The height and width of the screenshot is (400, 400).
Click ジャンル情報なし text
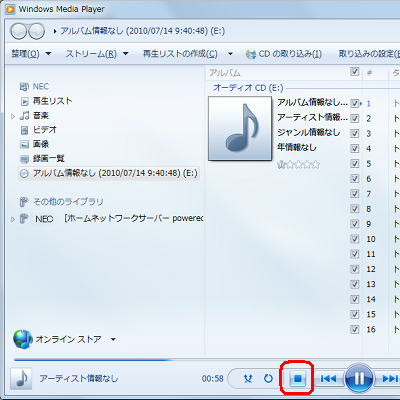point(309,132)
